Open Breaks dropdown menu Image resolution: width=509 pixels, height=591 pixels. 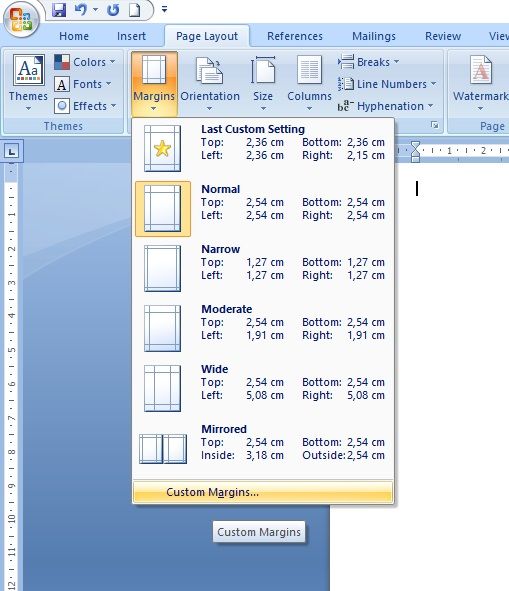pos(368,62)
